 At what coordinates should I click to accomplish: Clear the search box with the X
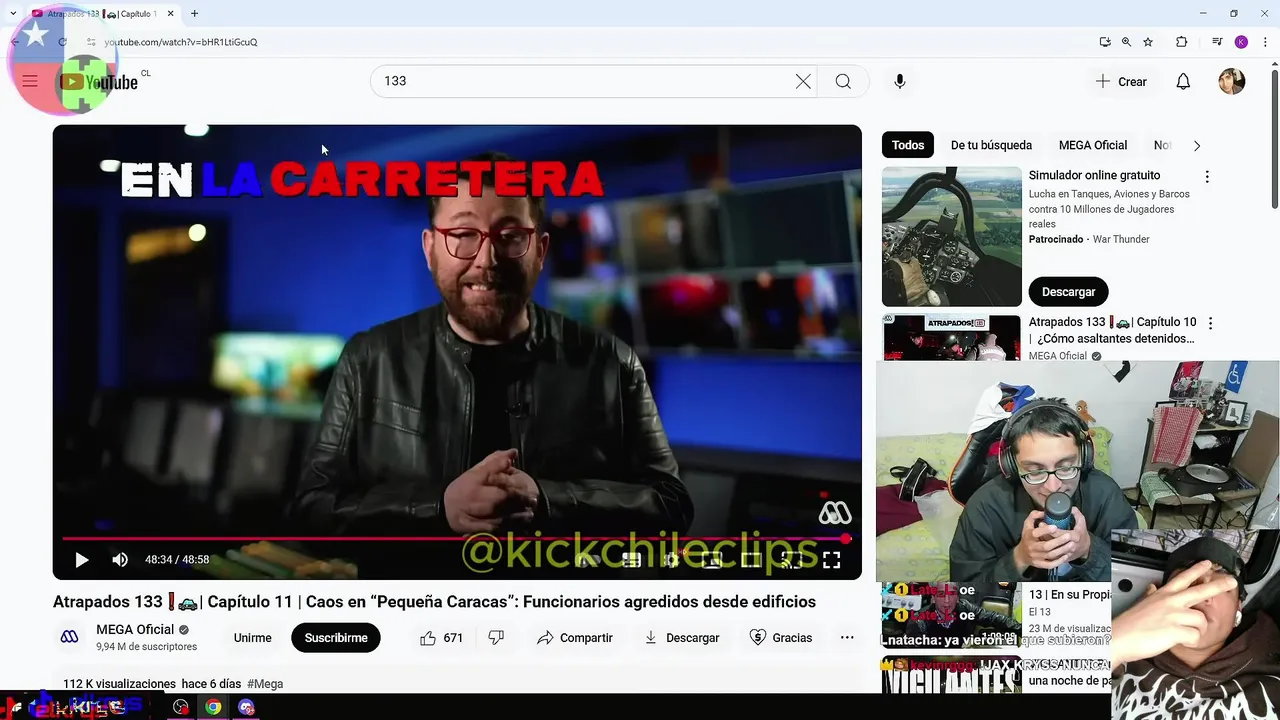[803, 82]
